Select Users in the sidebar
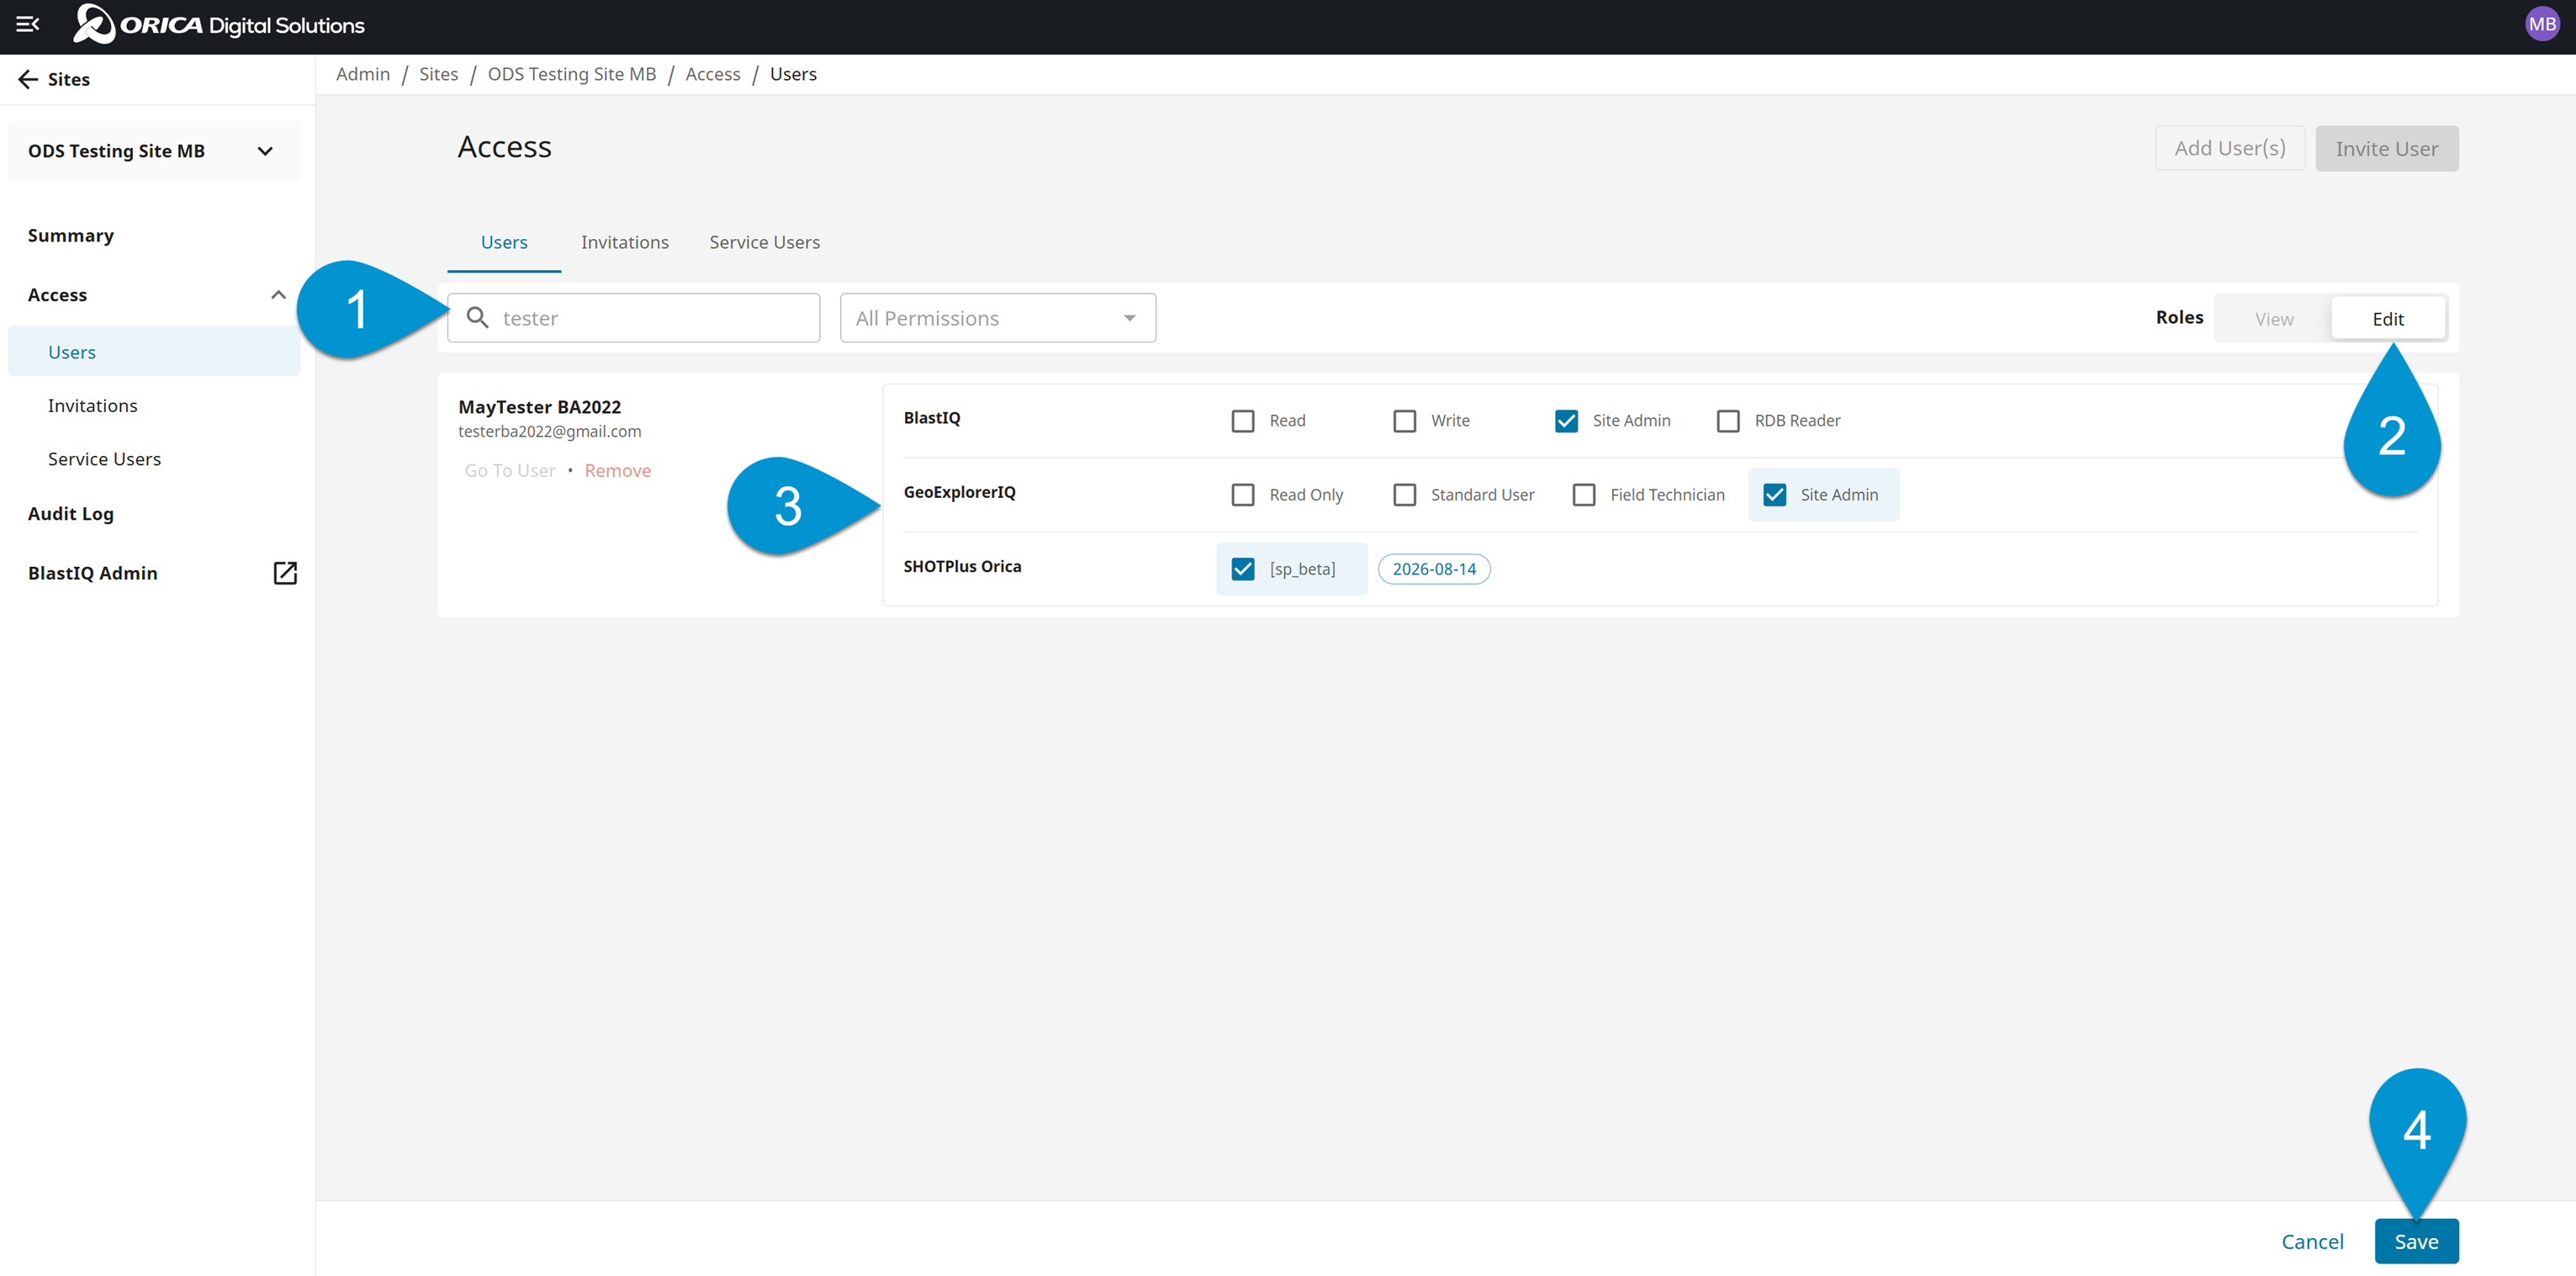The height and width of the screenshot is (1276, 2576). (x=154, y=352)
